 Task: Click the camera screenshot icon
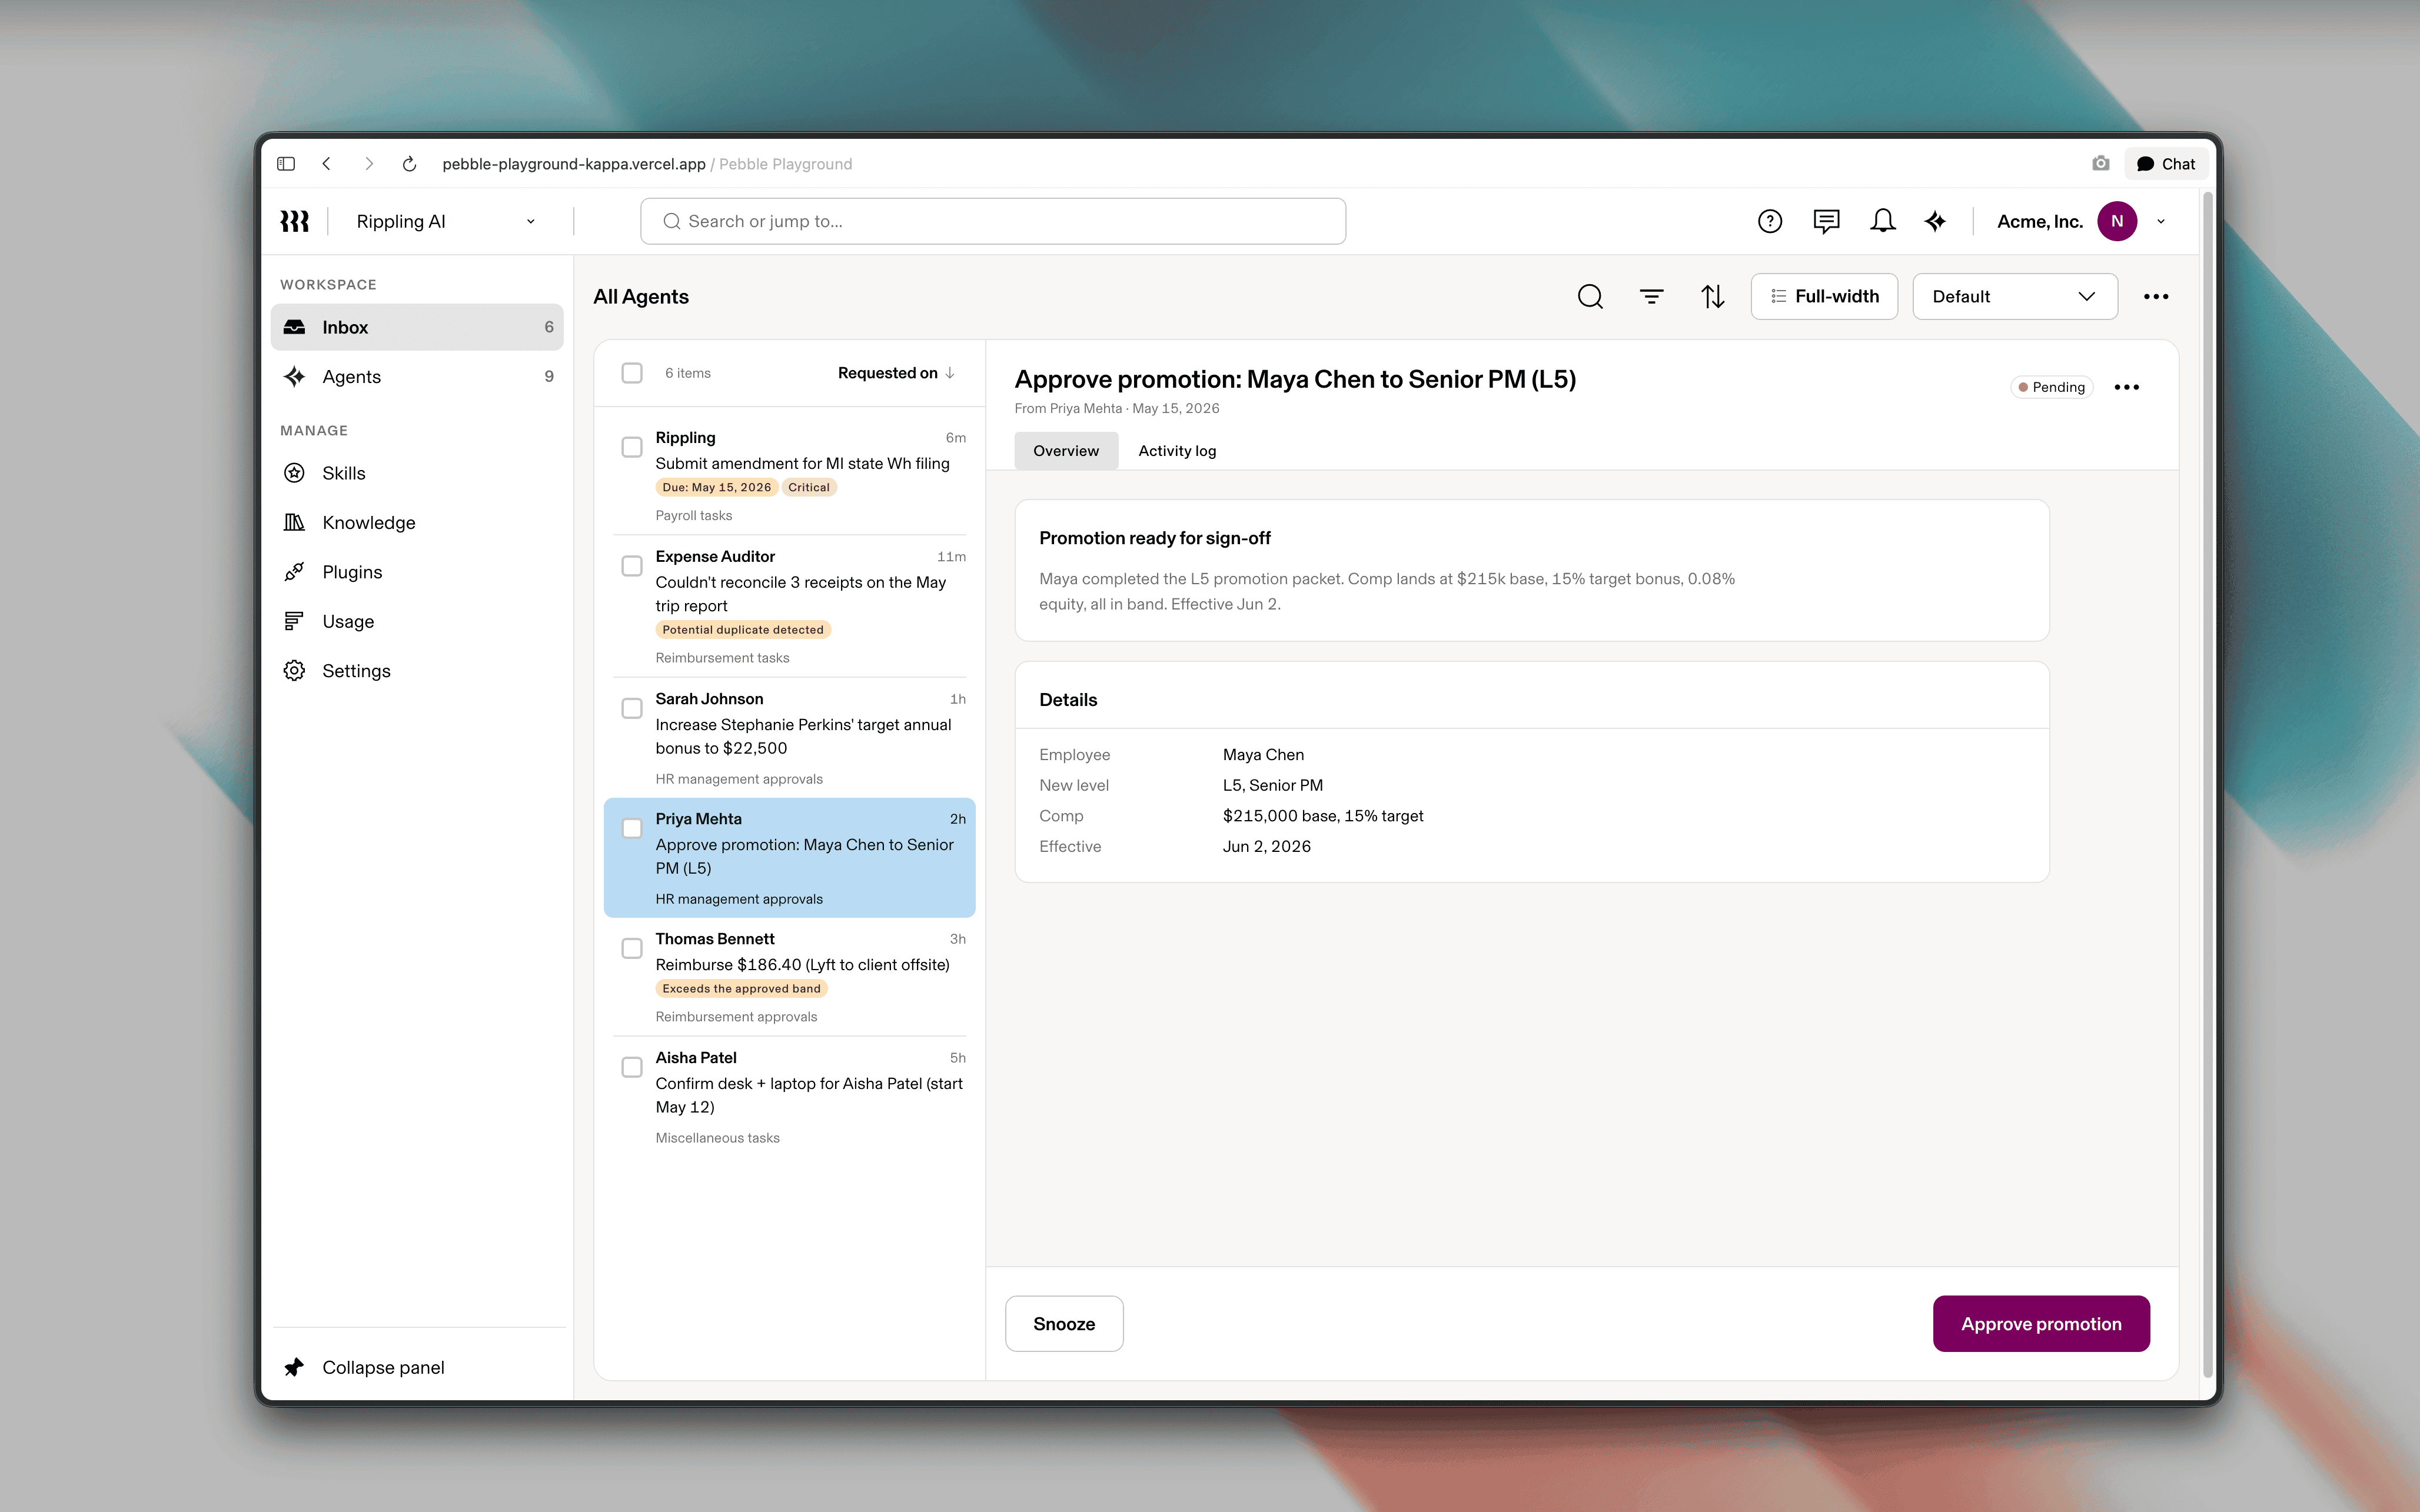tap(2100, 163)
